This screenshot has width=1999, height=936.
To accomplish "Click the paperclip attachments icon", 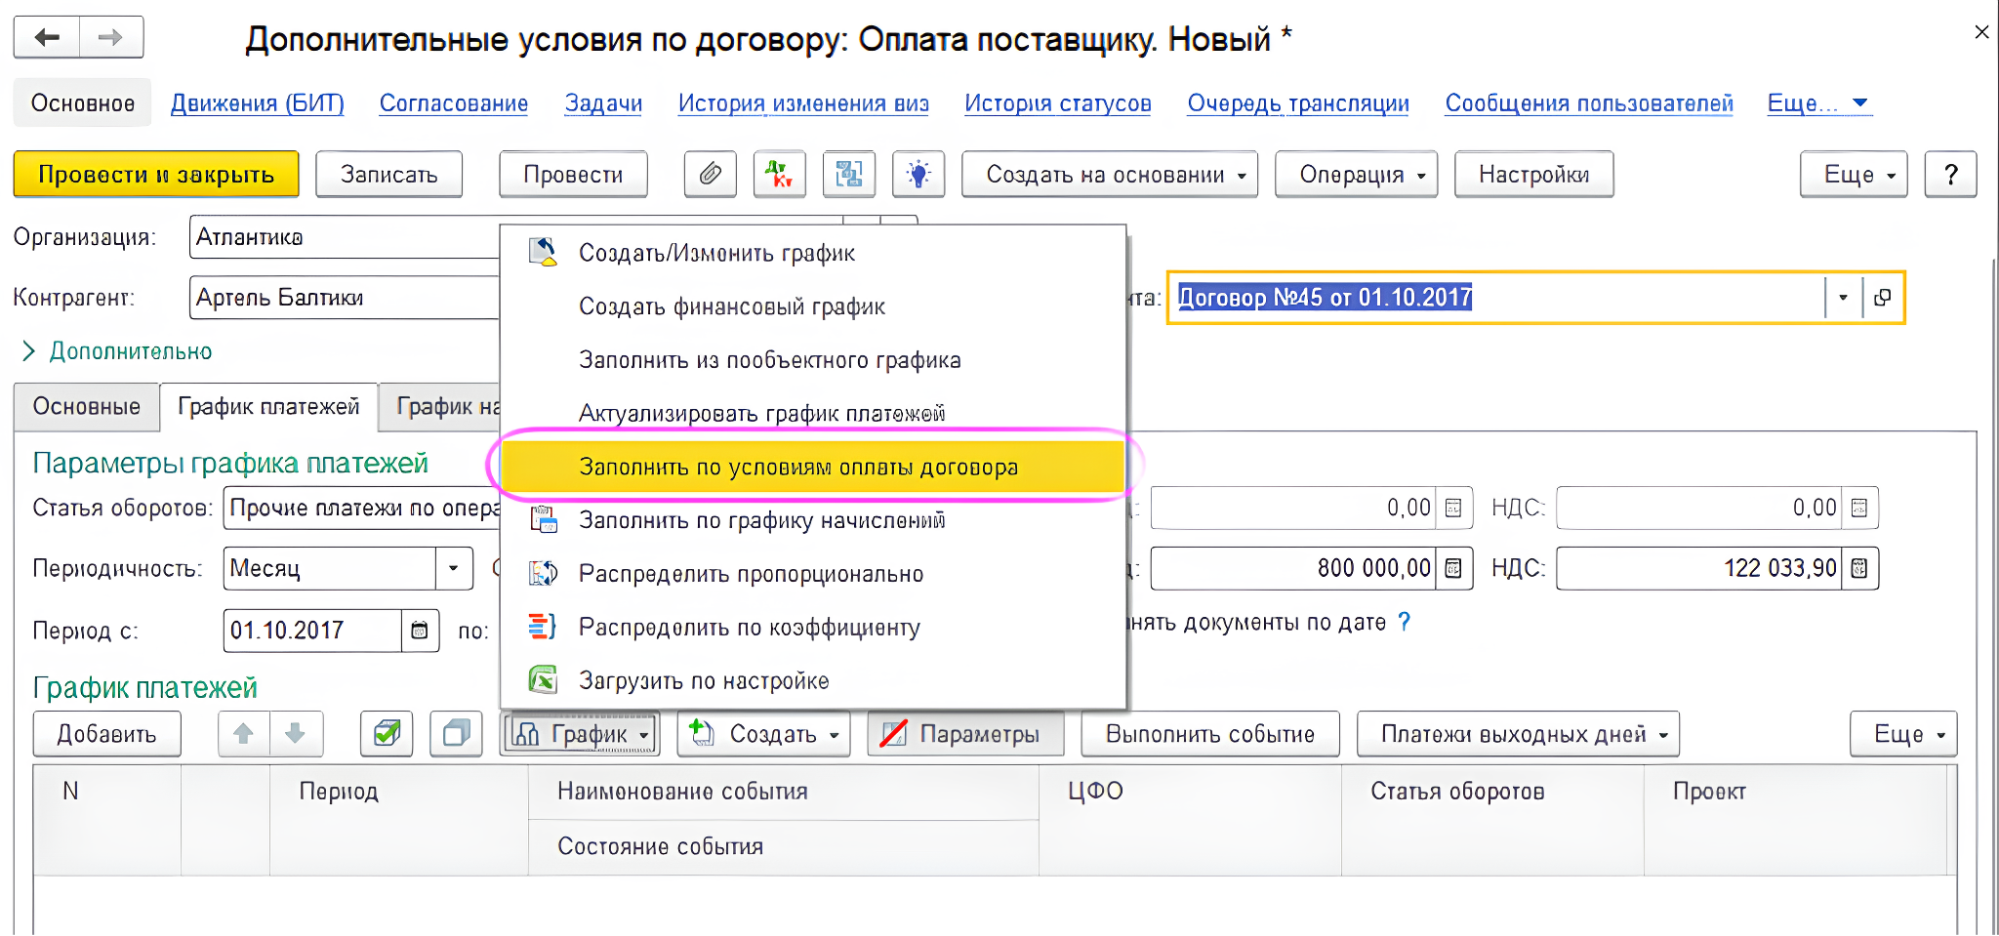I will (x=710, y=175).
